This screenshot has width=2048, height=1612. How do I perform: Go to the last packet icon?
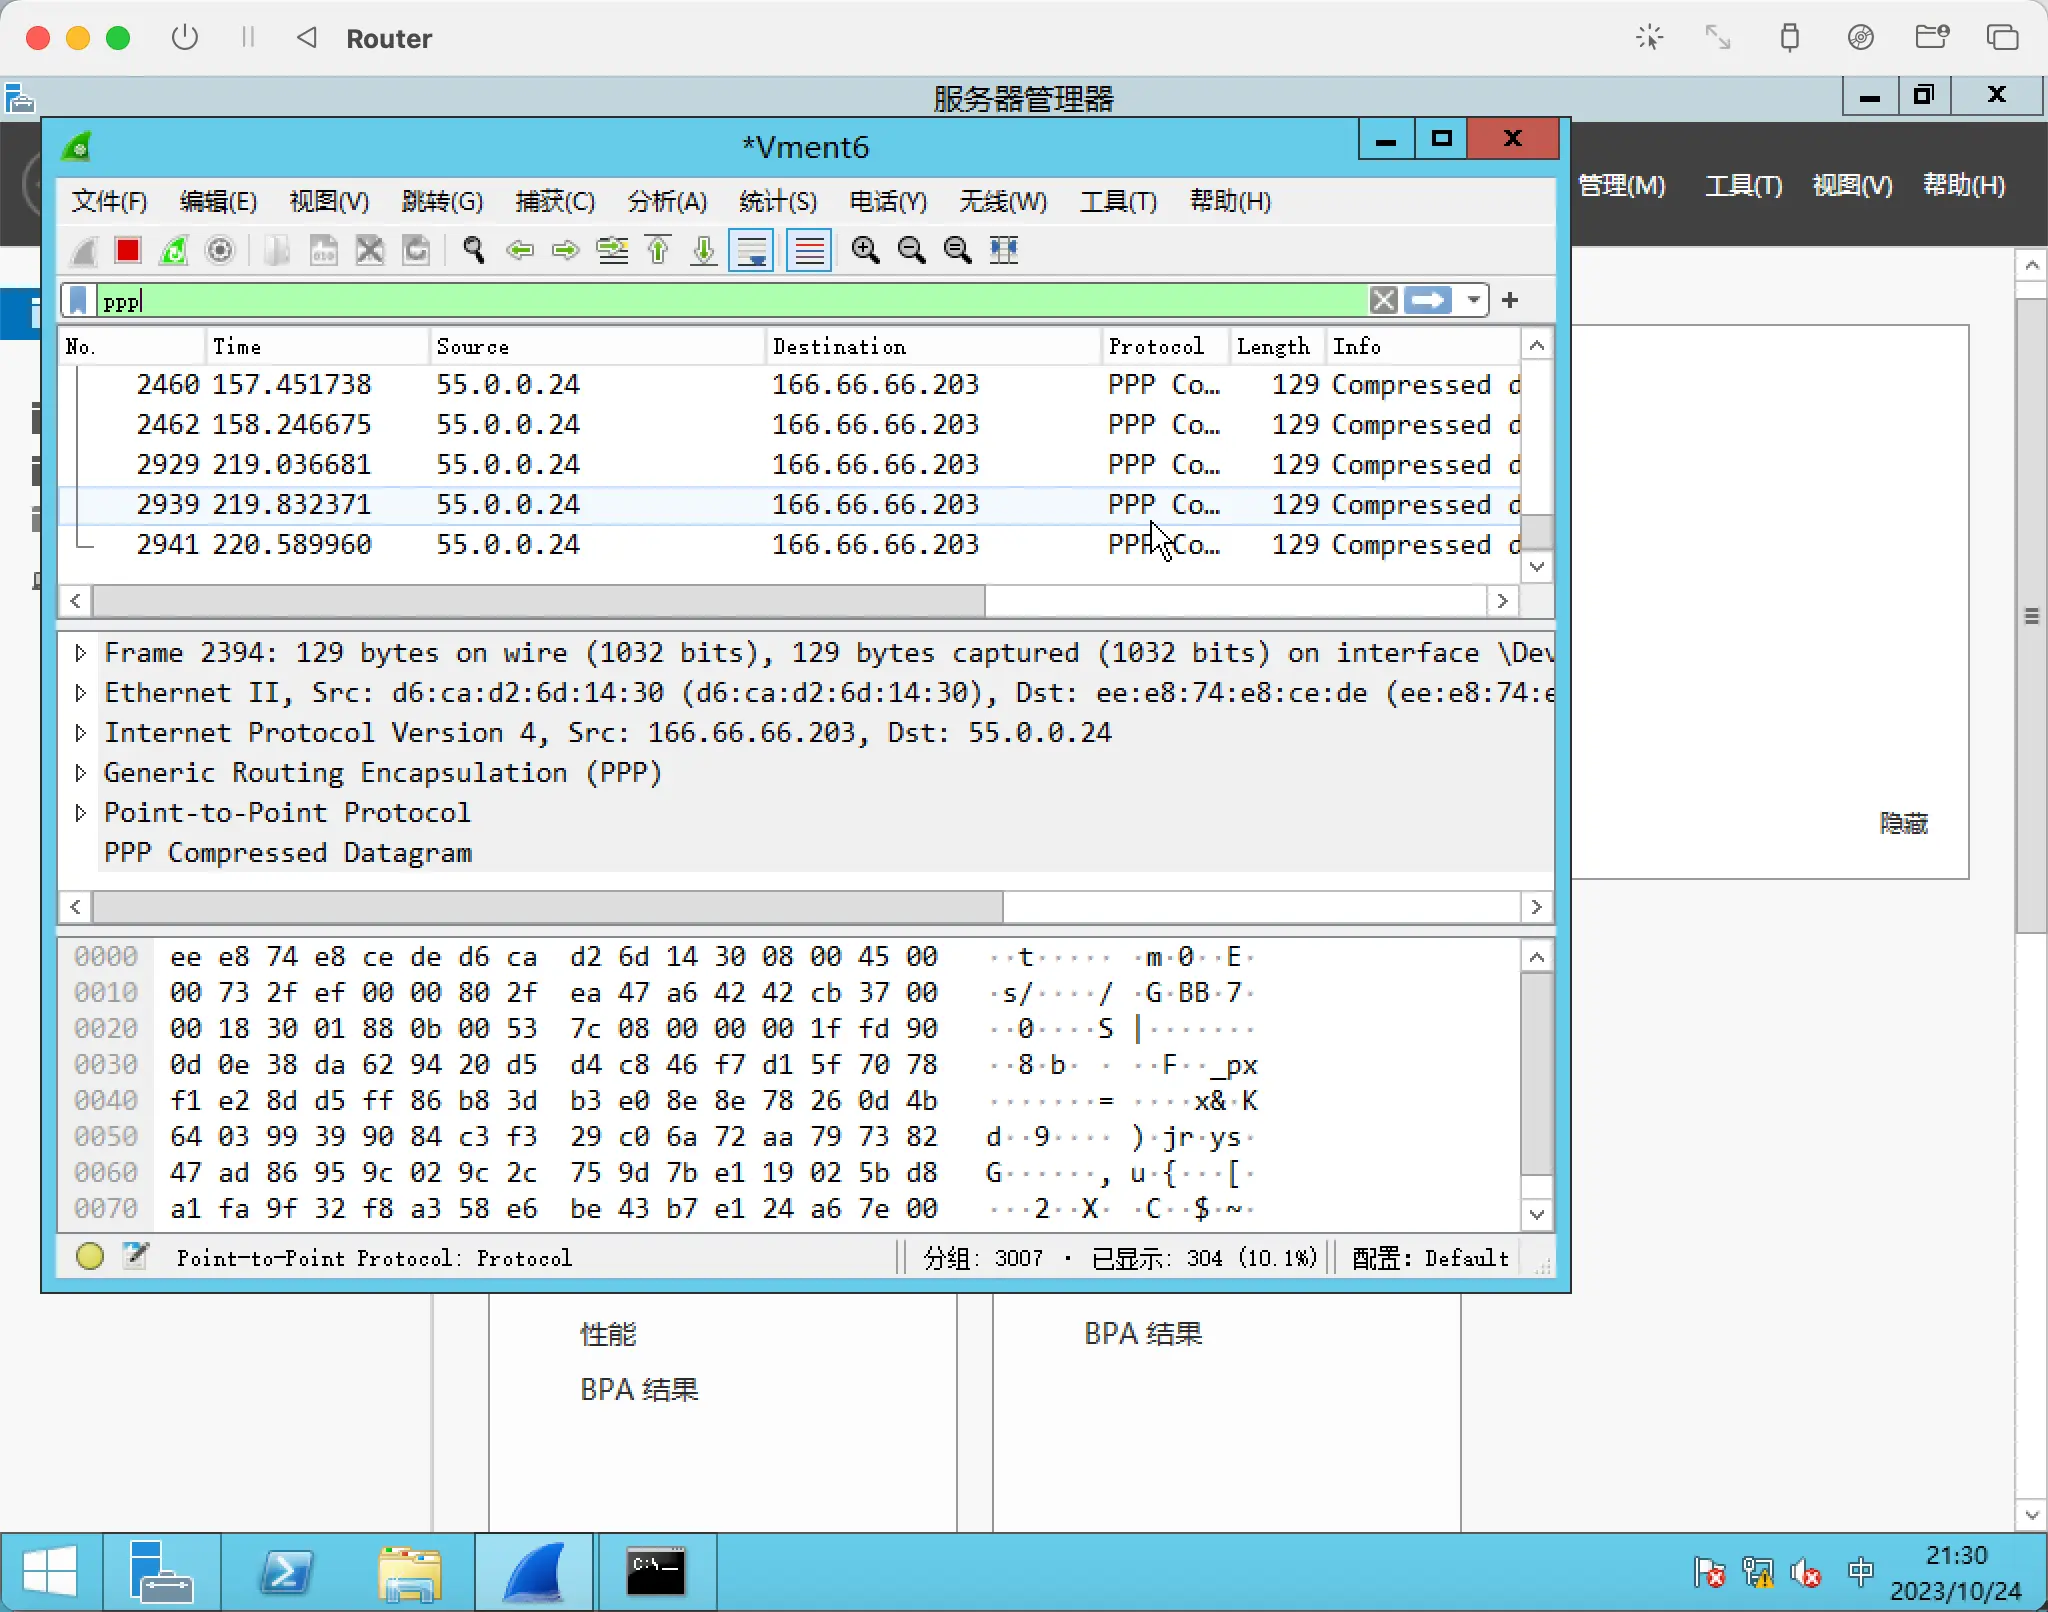[704, 250]
